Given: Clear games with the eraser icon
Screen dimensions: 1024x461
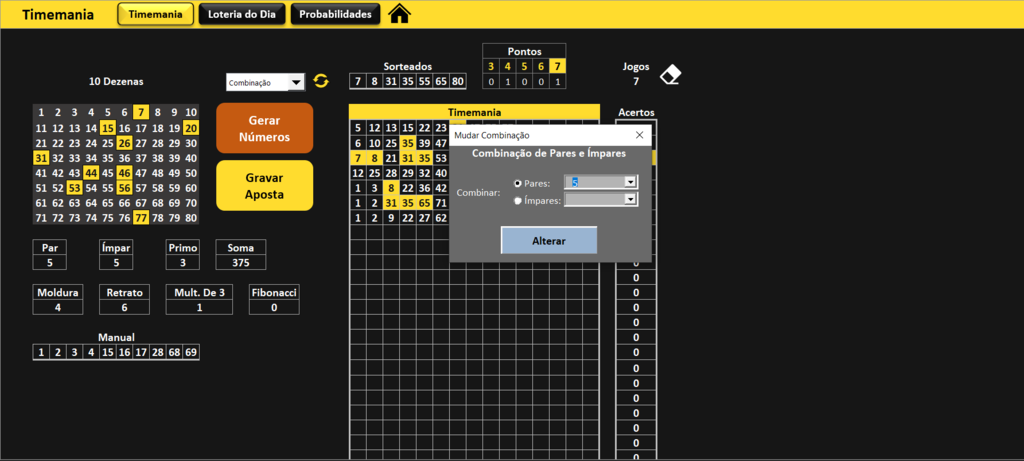Looking at the screenshot, I should [x=670, y=75].
